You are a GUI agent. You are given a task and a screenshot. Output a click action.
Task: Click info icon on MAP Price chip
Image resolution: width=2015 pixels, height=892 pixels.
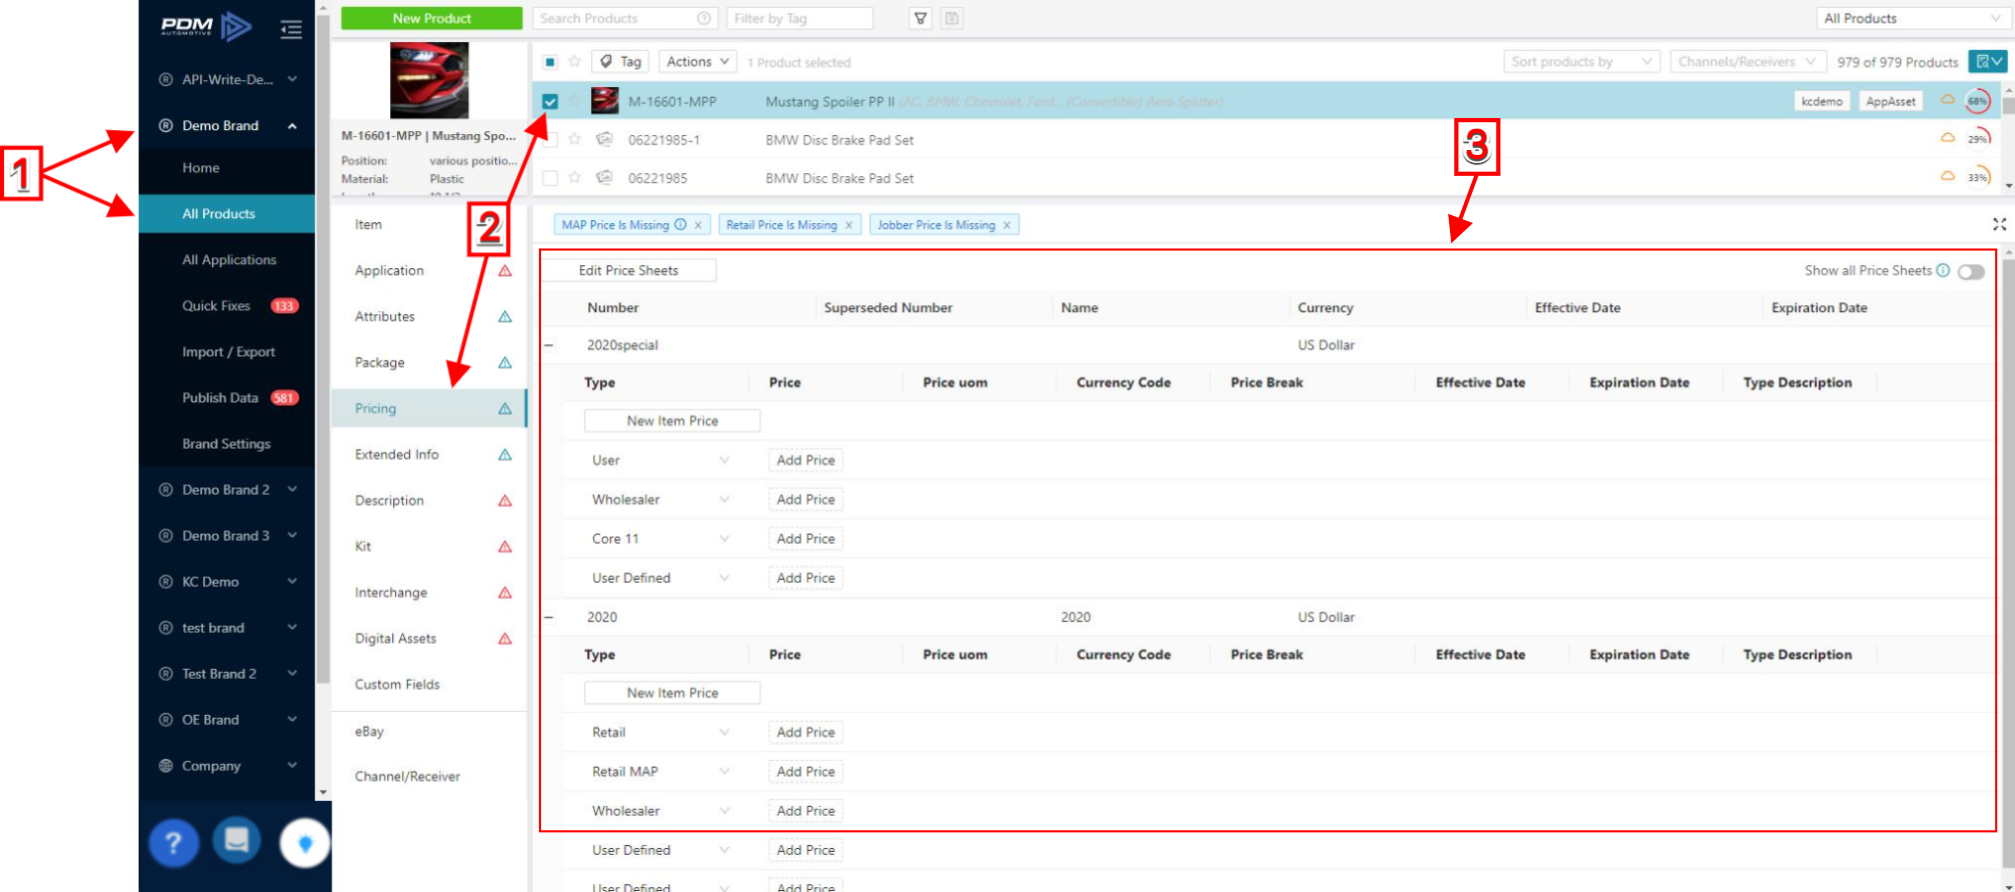click(x=681, y=224)
